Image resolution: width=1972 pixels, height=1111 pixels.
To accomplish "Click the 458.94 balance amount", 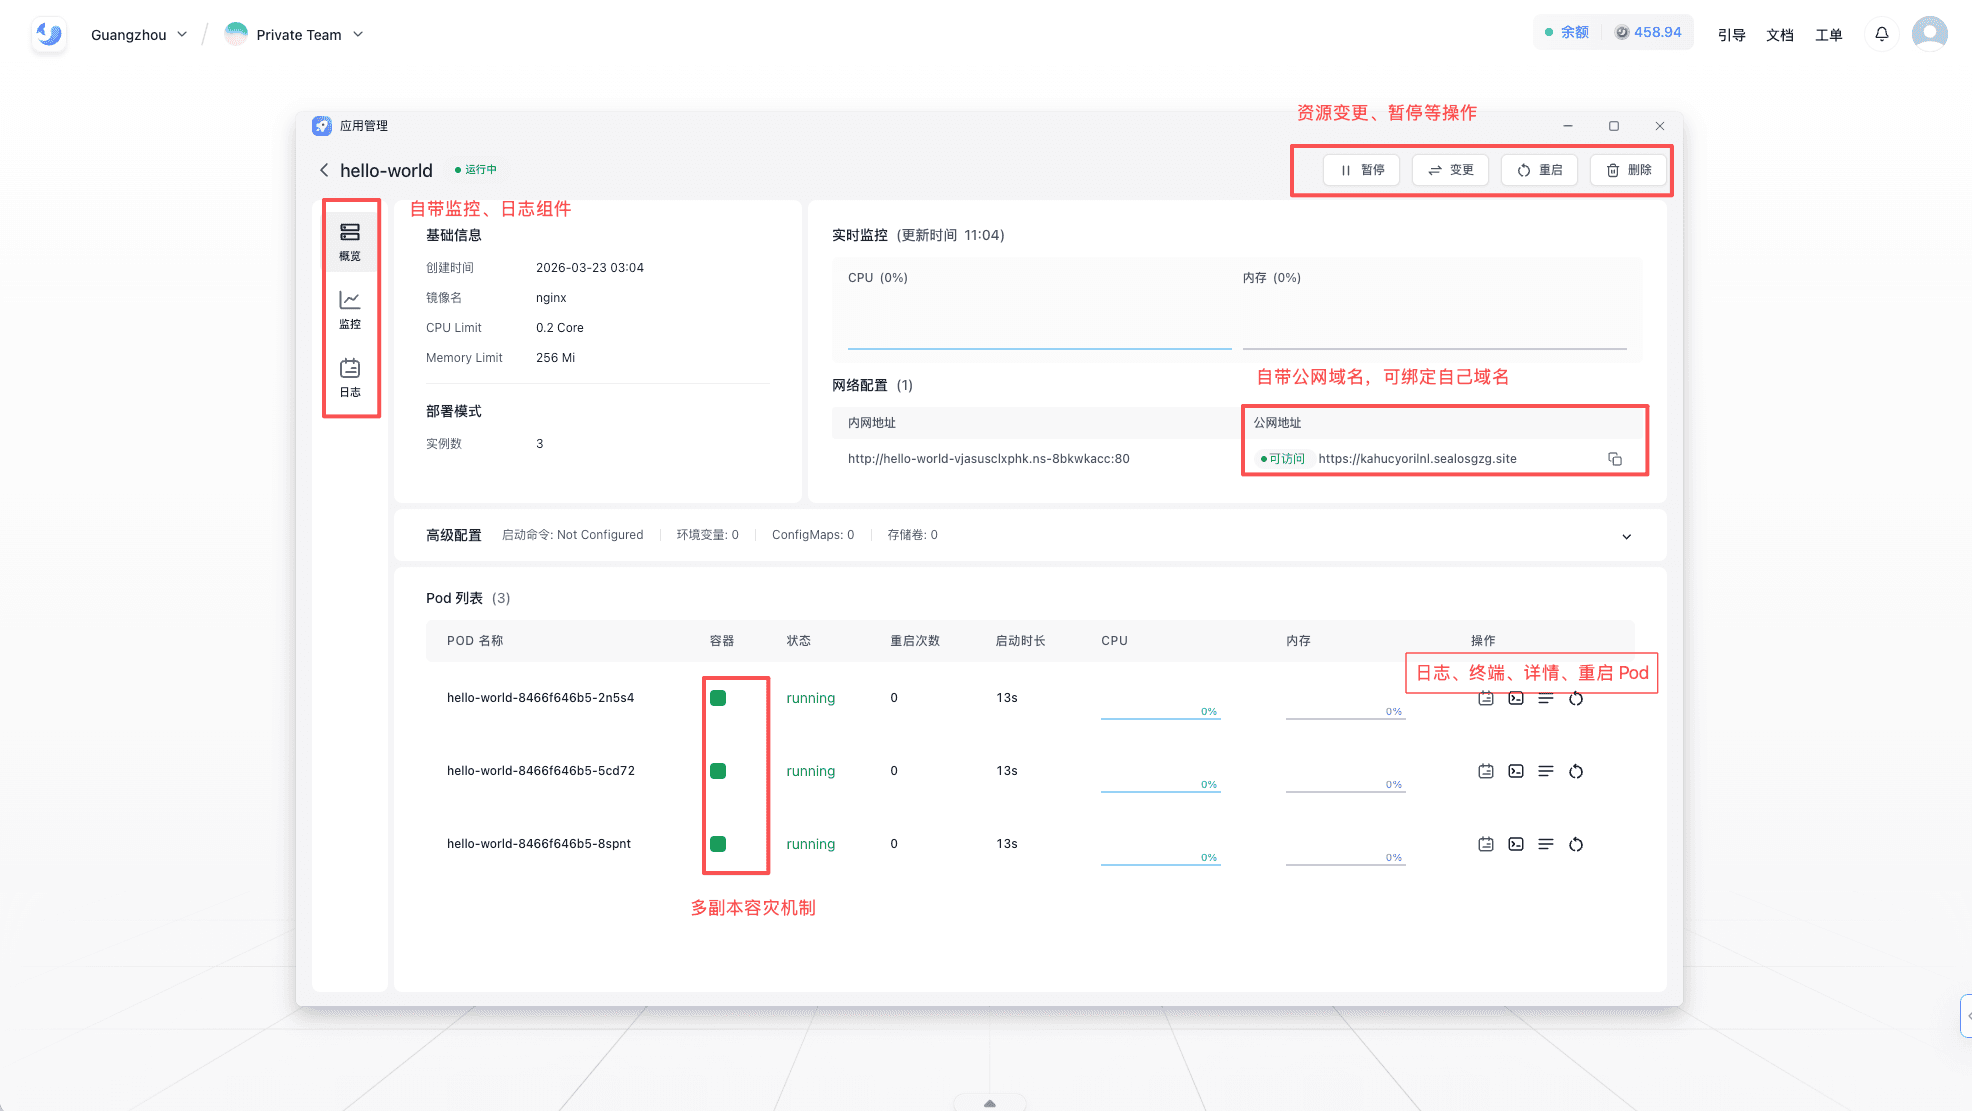I will click(1648, 32).
